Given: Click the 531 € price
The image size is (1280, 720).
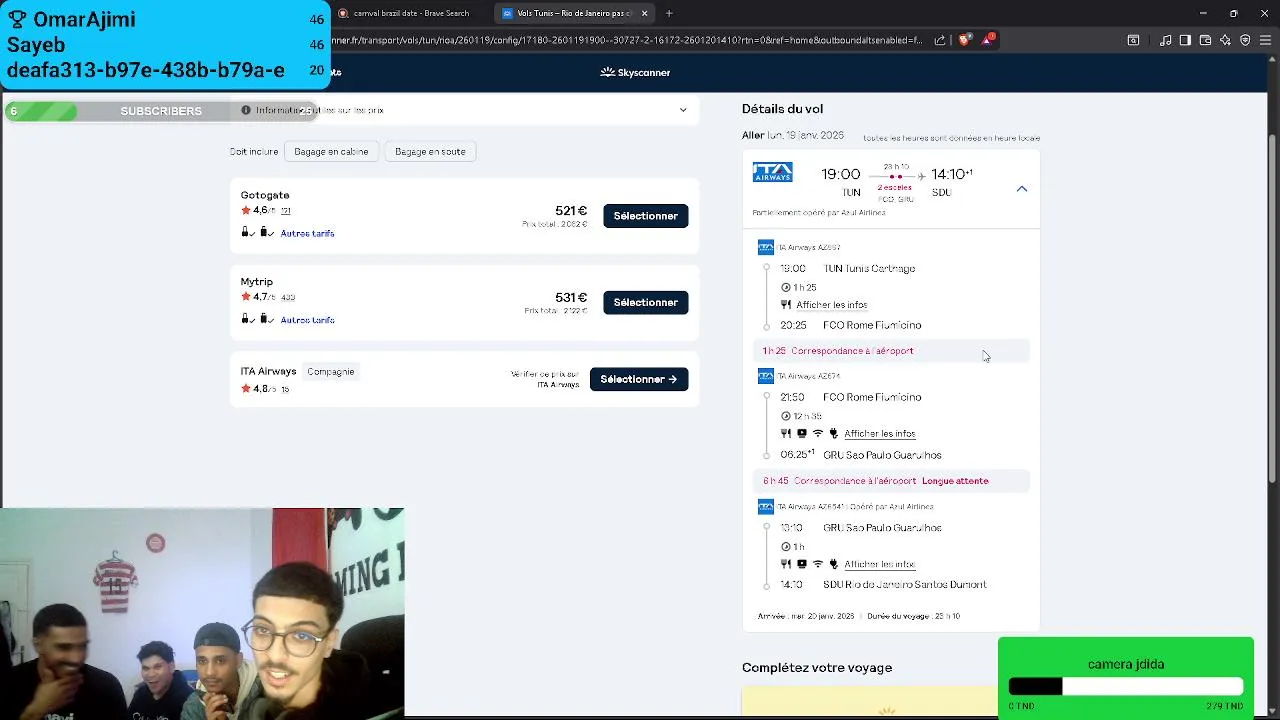Looking at the screenshot, I should point(571,297).
